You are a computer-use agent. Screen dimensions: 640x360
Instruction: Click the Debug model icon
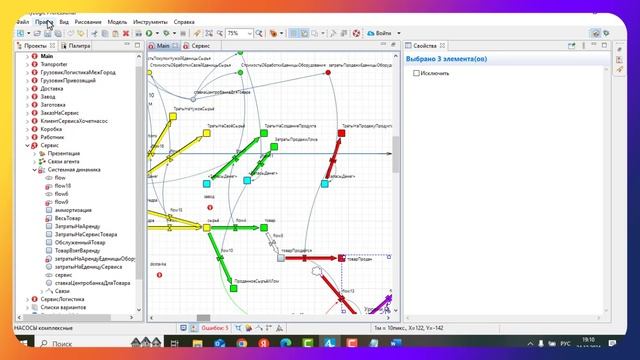click(167, 33)
